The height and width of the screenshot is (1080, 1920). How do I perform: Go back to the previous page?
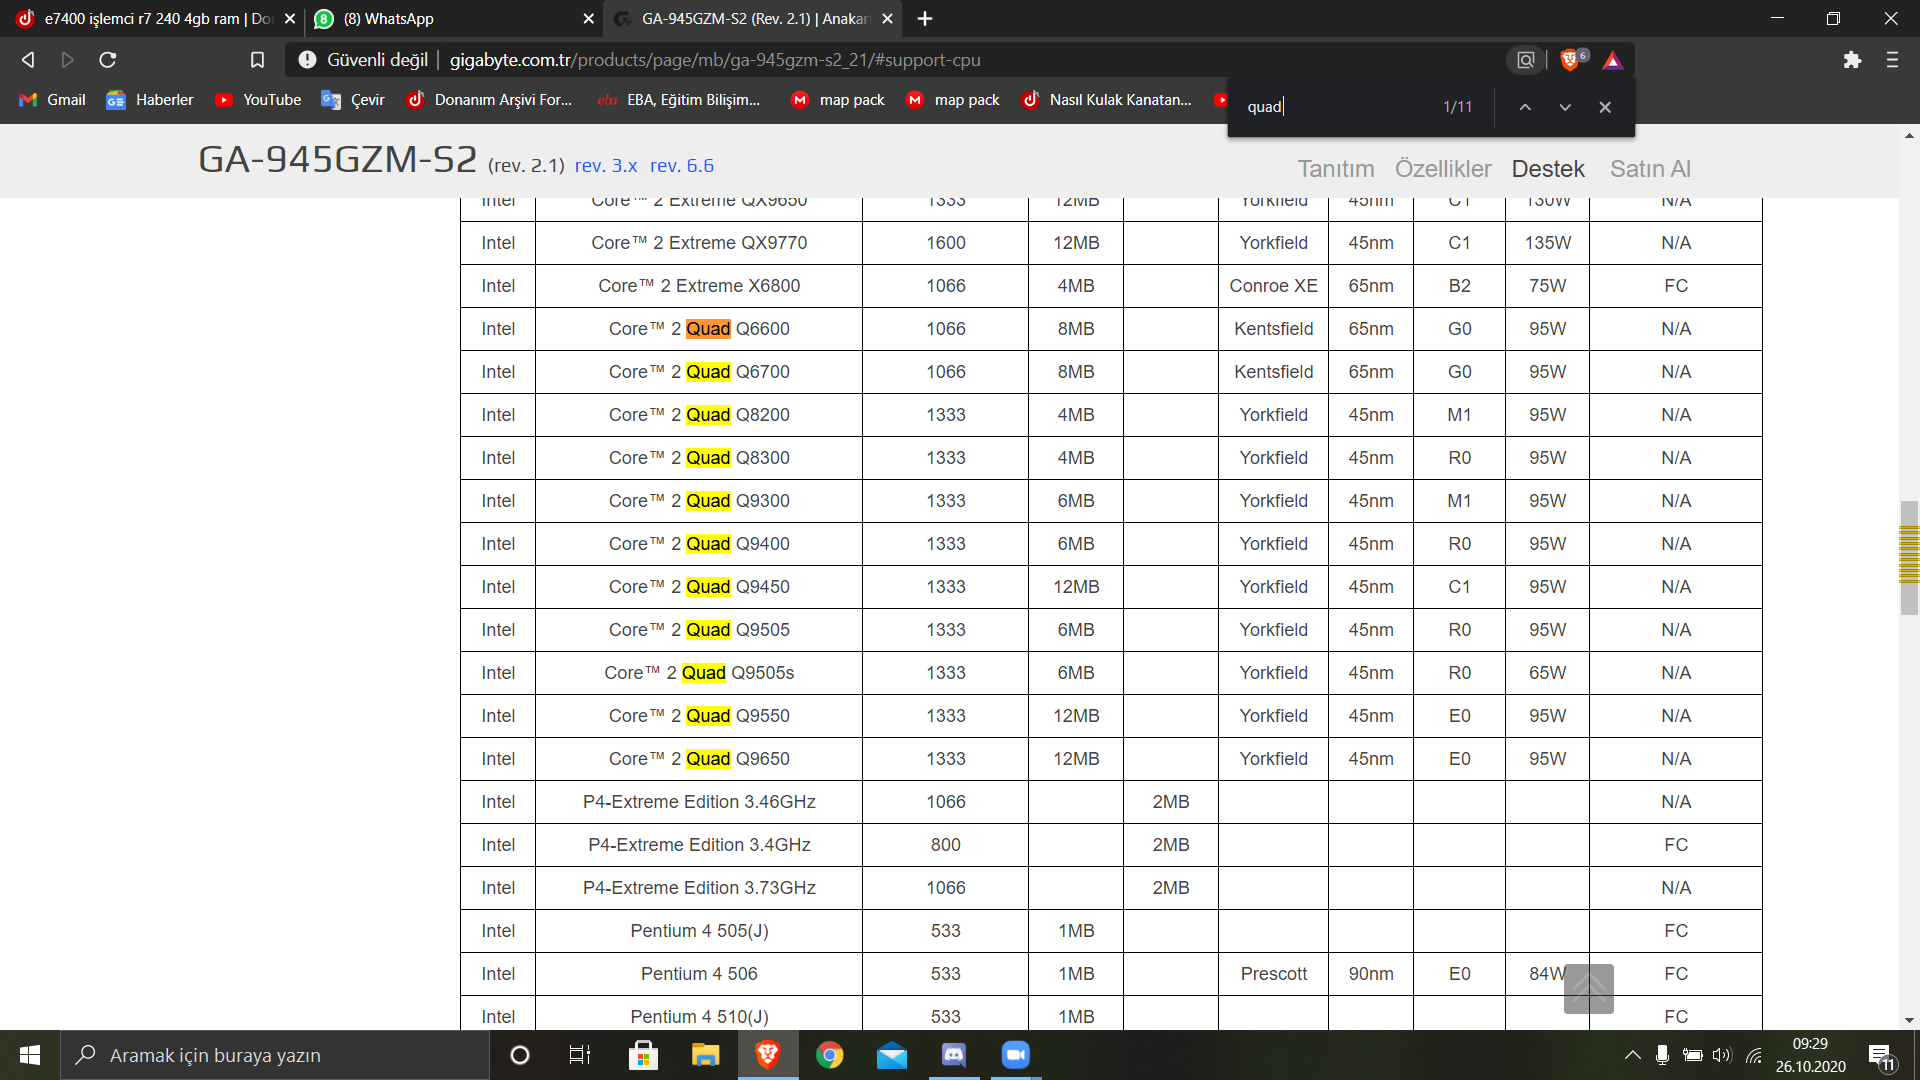[28, 60]
